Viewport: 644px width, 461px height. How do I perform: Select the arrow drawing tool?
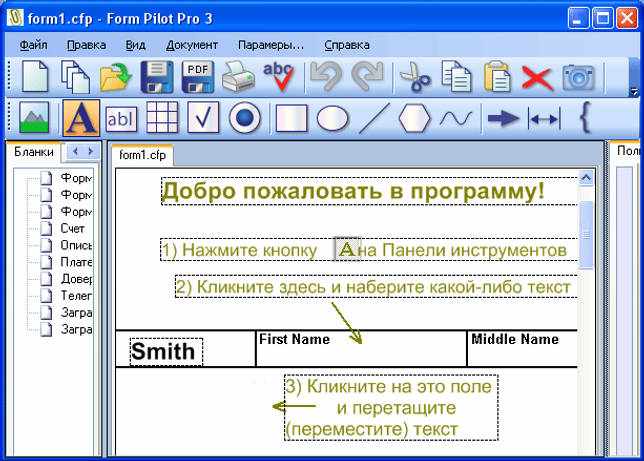pyautogui.click(x=503, y=119)
